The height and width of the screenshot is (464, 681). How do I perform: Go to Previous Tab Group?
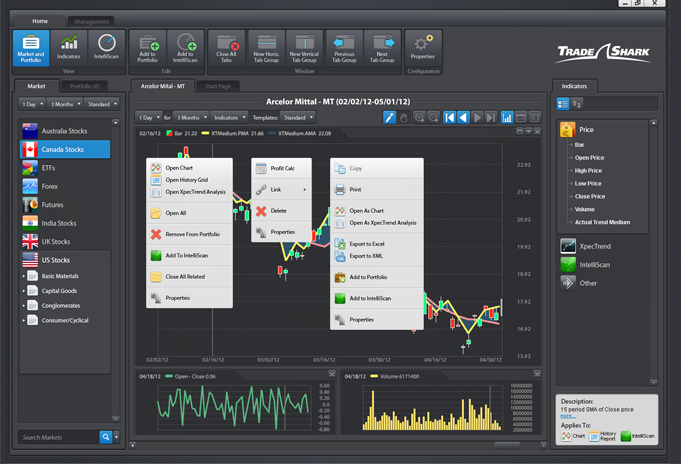344,48
